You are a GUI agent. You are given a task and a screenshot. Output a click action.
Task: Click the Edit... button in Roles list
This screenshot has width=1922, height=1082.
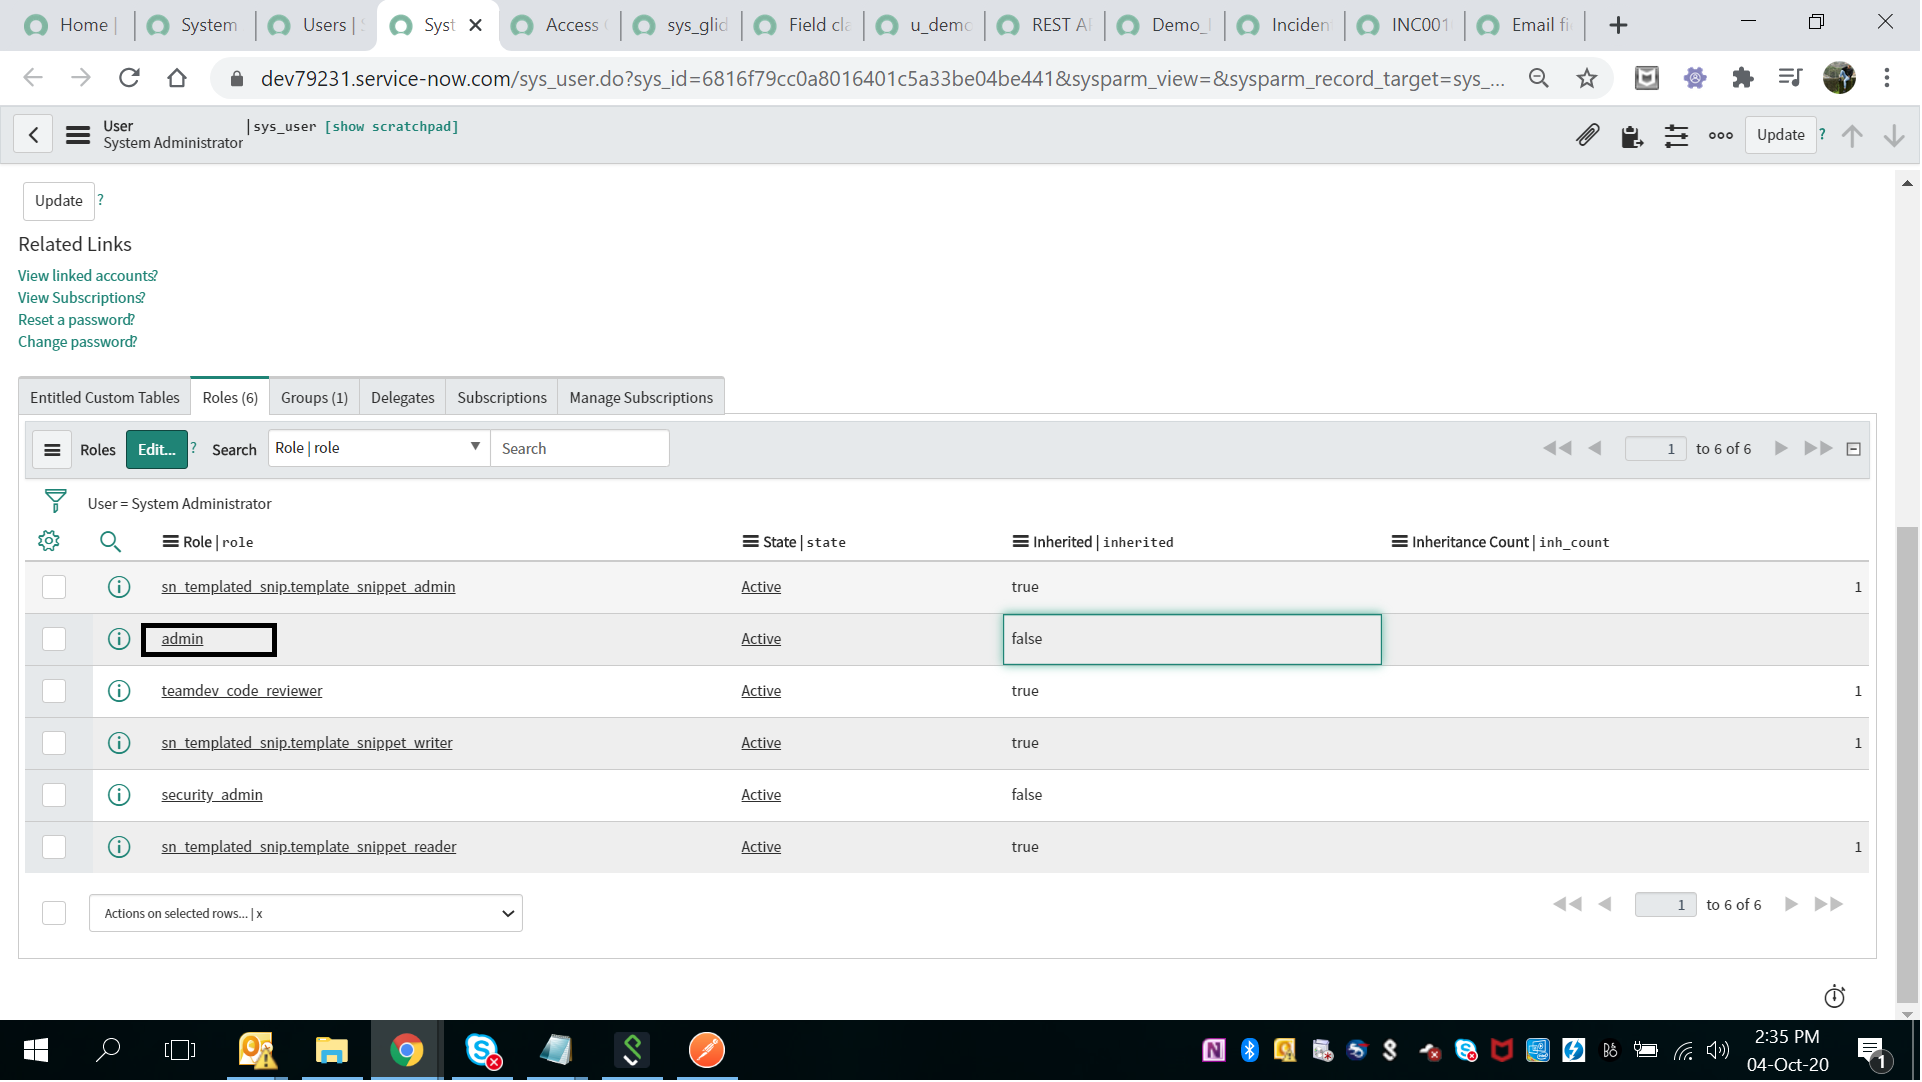[157, 450]
